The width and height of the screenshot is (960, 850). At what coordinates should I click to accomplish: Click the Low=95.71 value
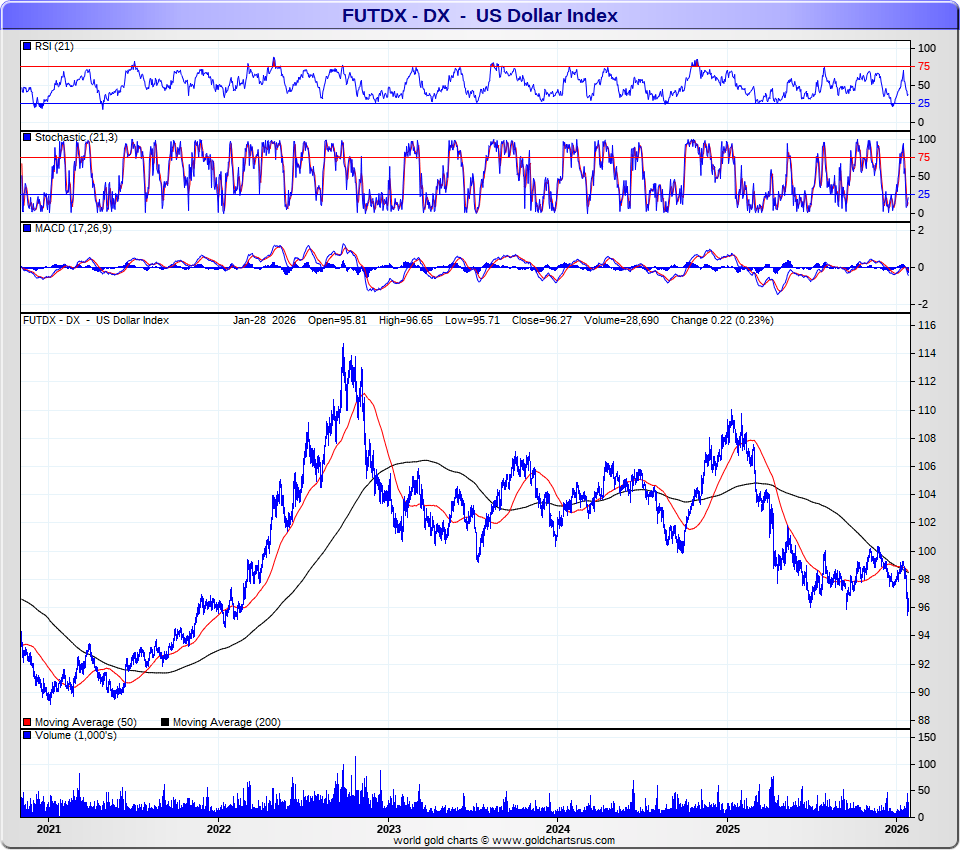472,320
